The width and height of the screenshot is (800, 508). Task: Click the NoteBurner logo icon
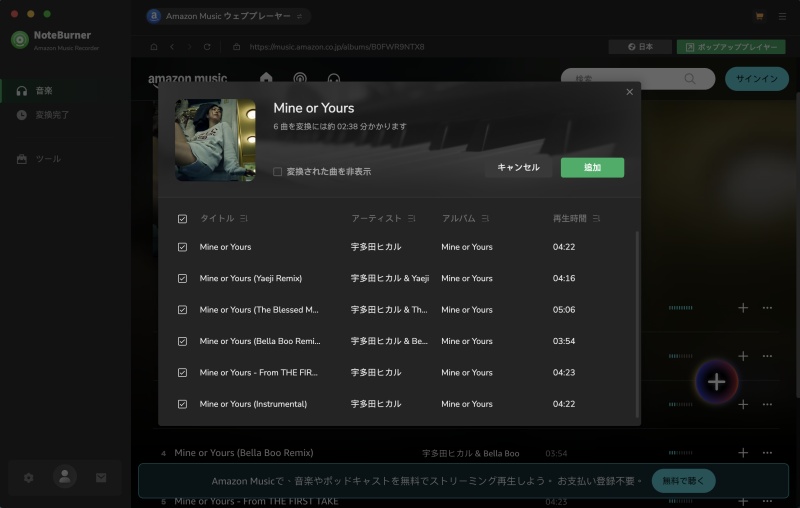20,40
